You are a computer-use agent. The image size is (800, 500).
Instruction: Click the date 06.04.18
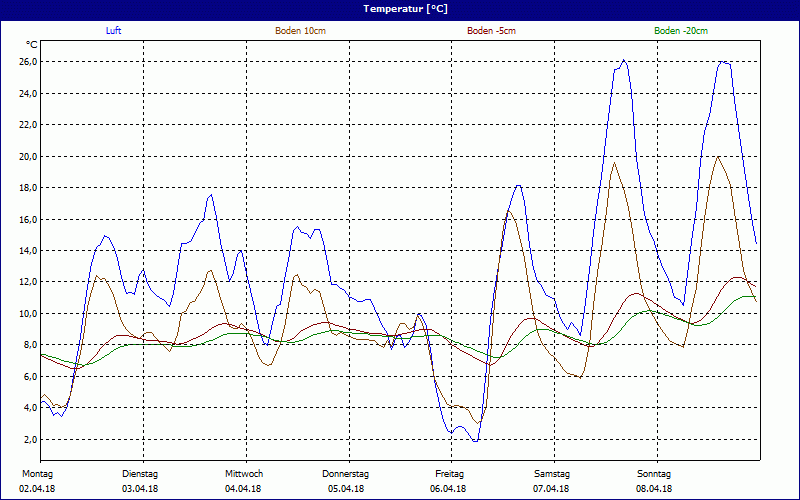[x=447, y=489]
